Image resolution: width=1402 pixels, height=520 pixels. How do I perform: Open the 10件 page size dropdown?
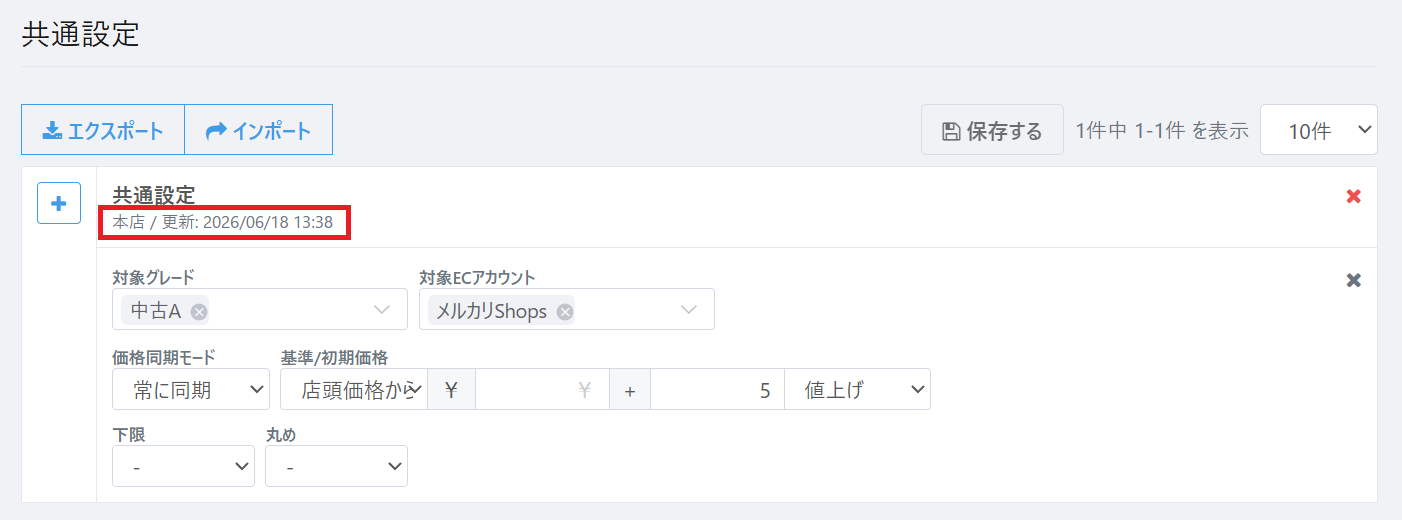1319,130
